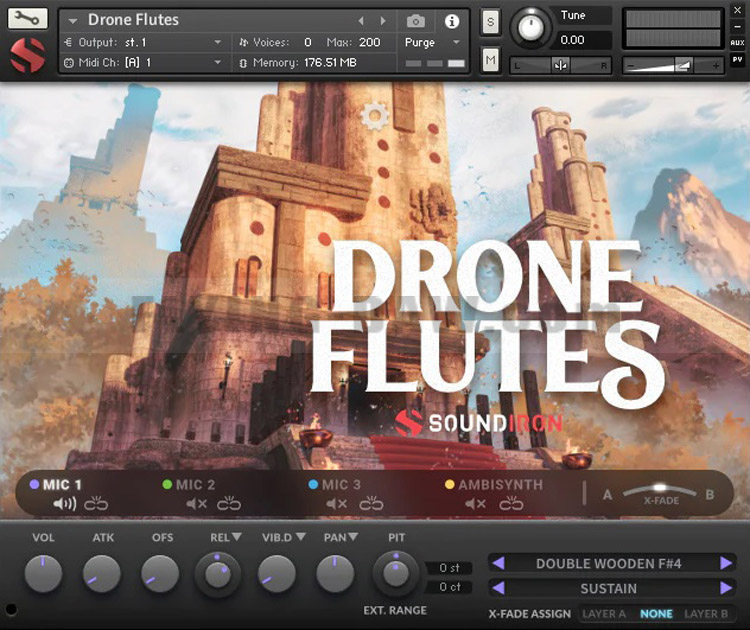Click the REL knob

[x=218, y=574]
